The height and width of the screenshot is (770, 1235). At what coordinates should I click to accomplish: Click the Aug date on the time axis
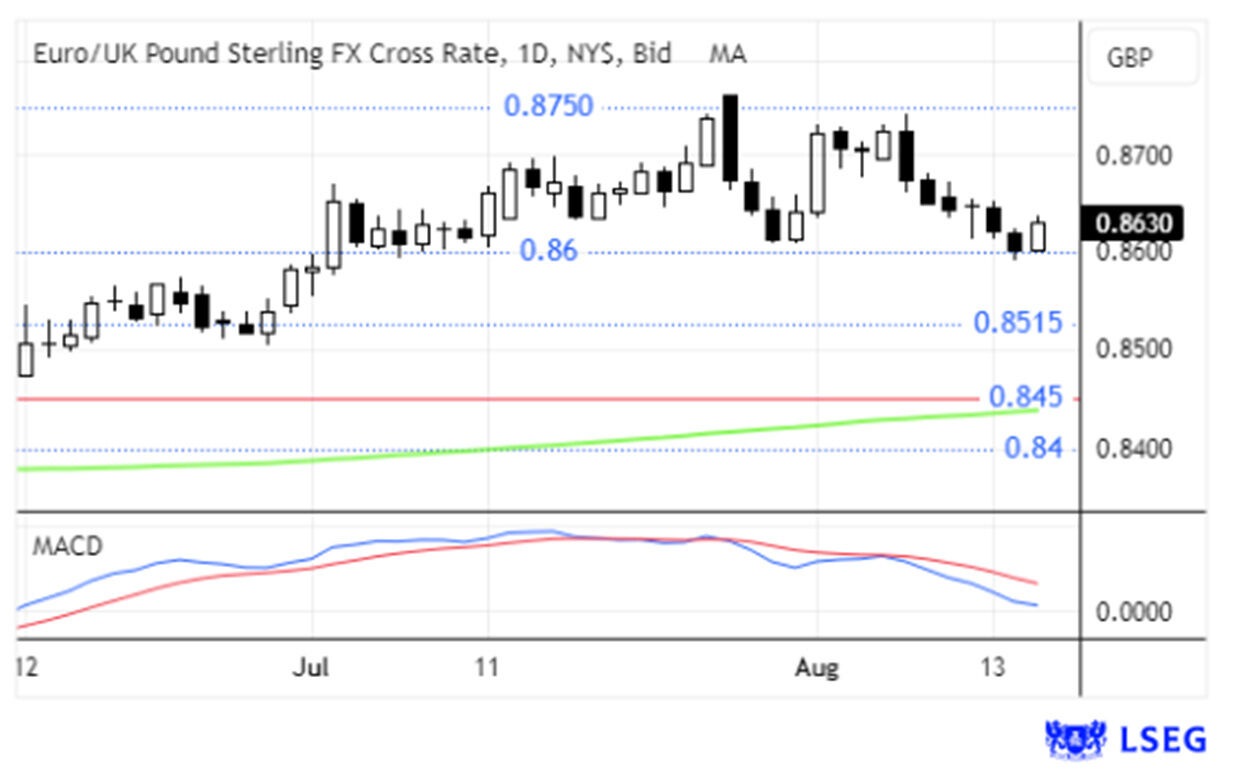click(x=817, y=667)
